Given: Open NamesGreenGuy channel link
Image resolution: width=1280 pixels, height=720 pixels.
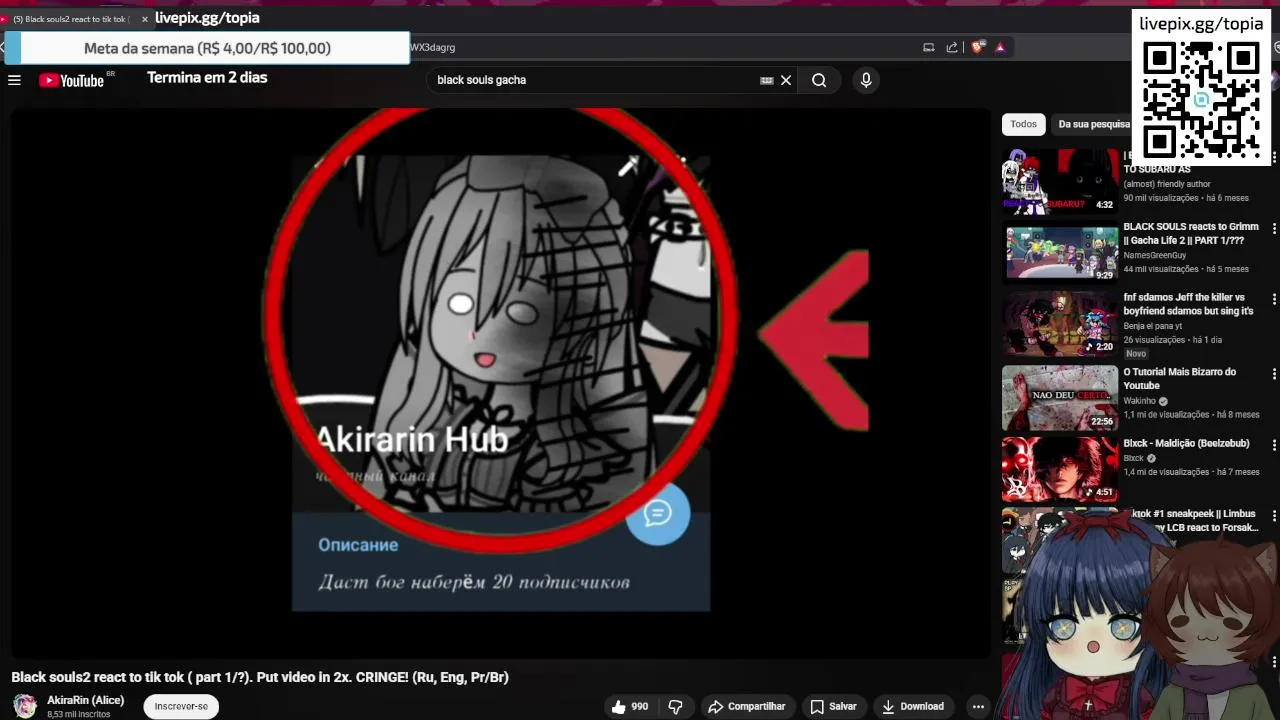Looking at the screenshot, I should click(1154, 255).
